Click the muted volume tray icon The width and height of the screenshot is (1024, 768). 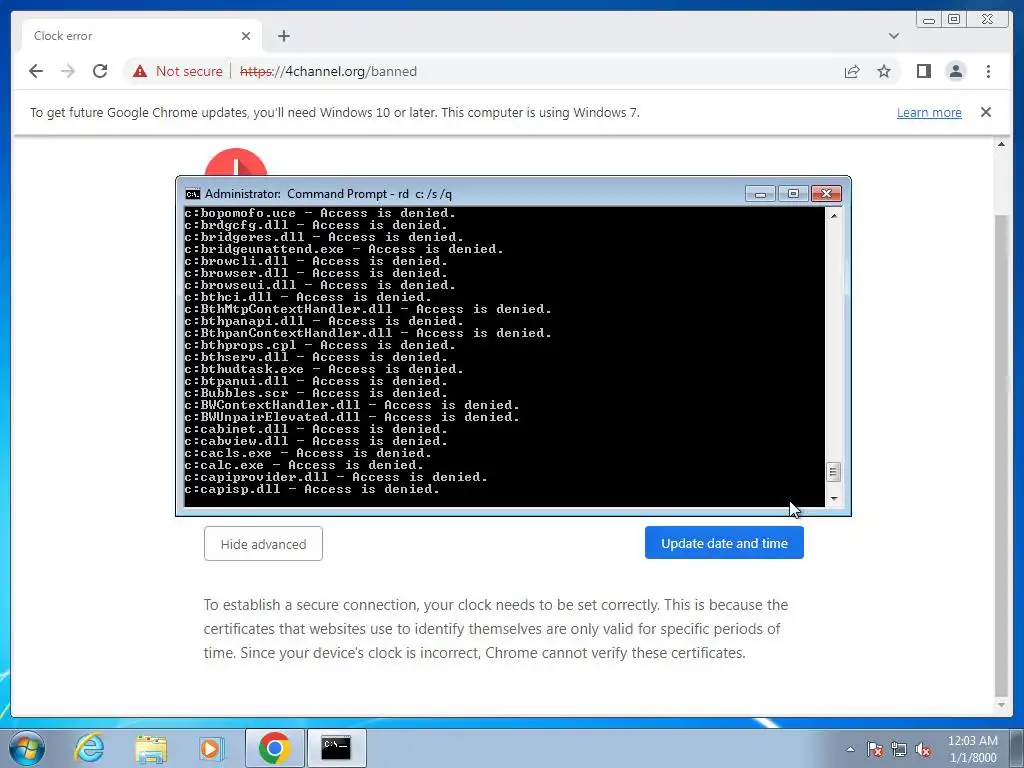pos(923,749)
